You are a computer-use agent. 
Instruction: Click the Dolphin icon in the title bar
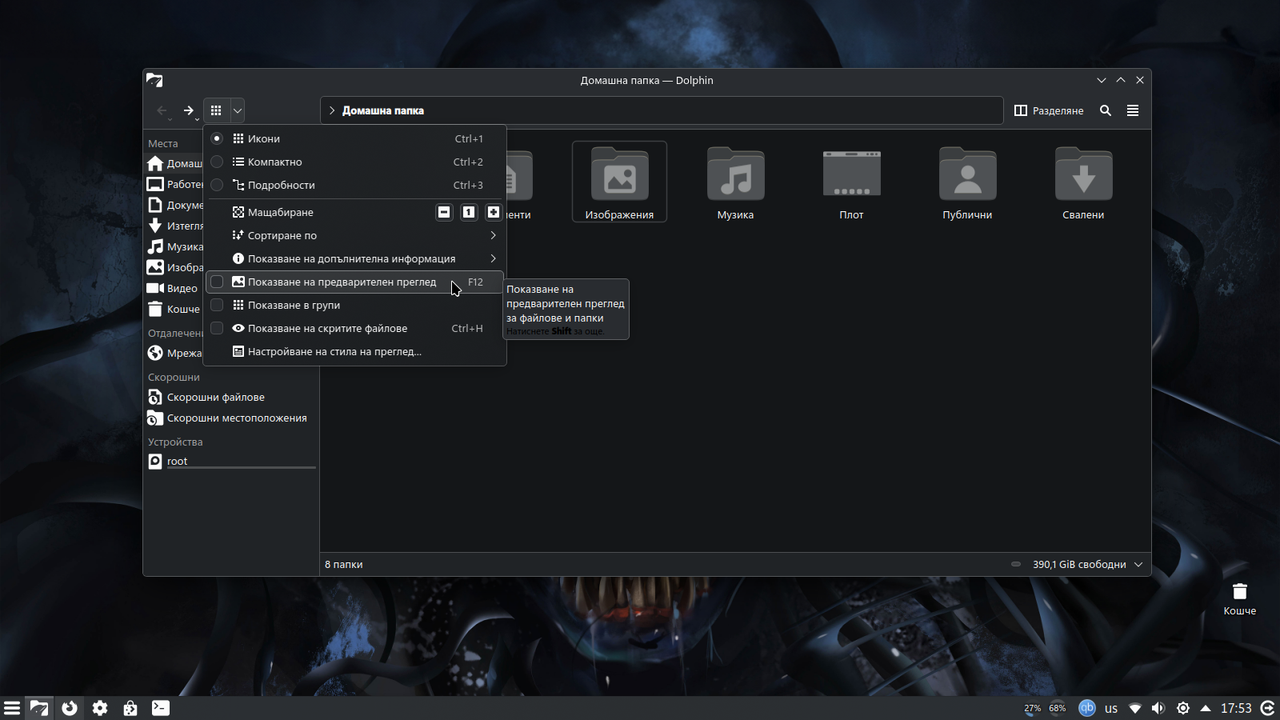(154, 80)
